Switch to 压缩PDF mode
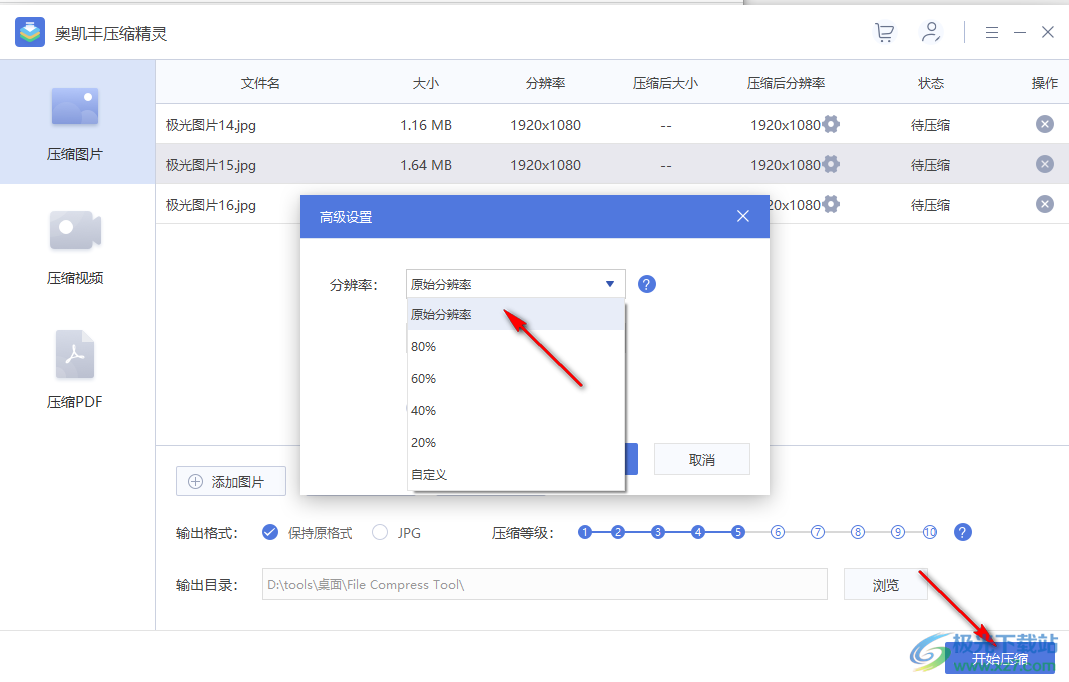This screenshot has width=1069, height=682. (75, 370)
